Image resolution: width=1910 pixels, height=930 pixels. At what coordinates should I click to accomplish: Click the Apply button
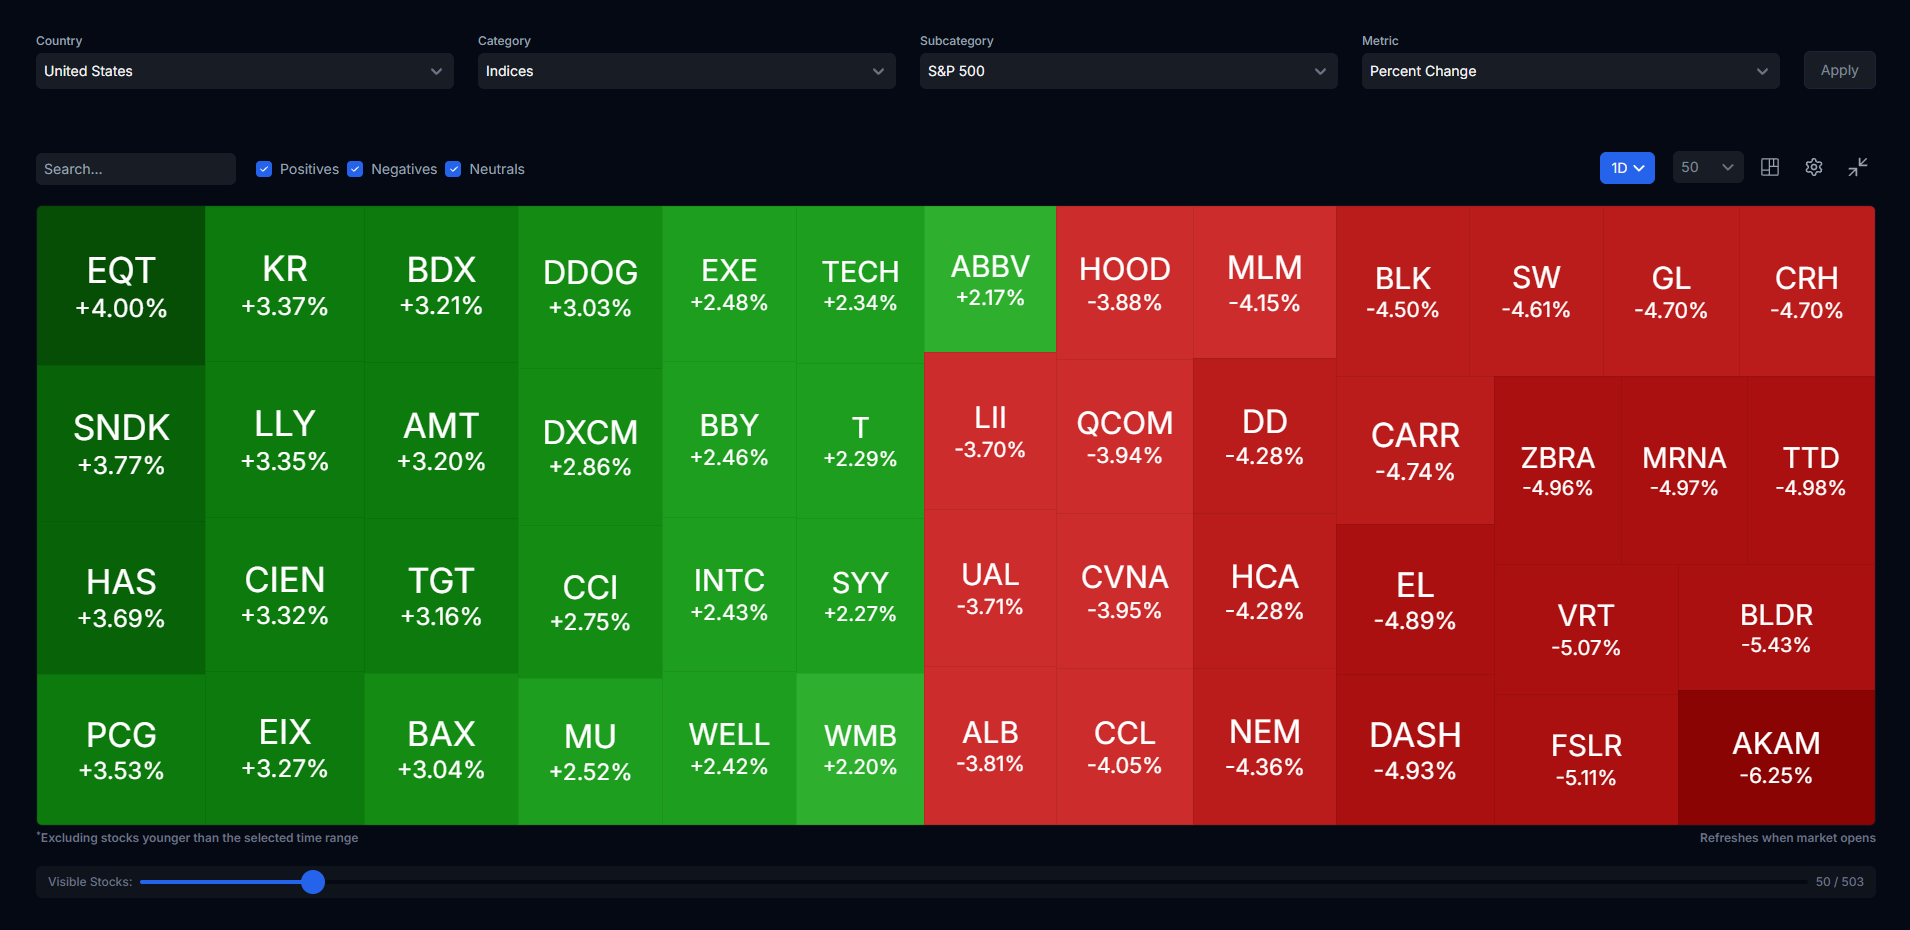(x=1839, y=70)
